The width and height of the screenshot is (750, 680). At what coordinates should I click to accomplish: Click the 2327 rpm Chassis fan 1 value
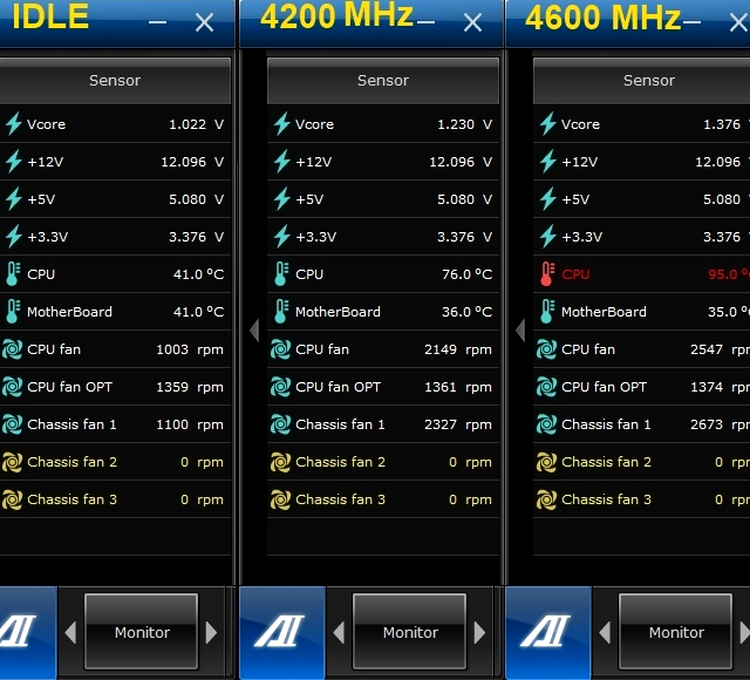(x=458, y=425)
